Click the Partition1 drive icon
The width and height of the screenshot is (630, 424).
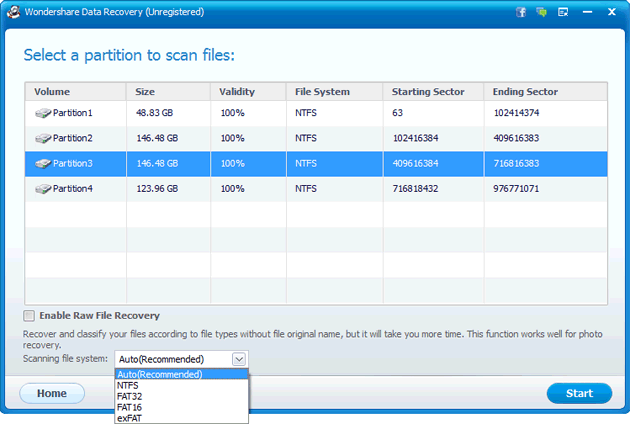coord(42,114)
